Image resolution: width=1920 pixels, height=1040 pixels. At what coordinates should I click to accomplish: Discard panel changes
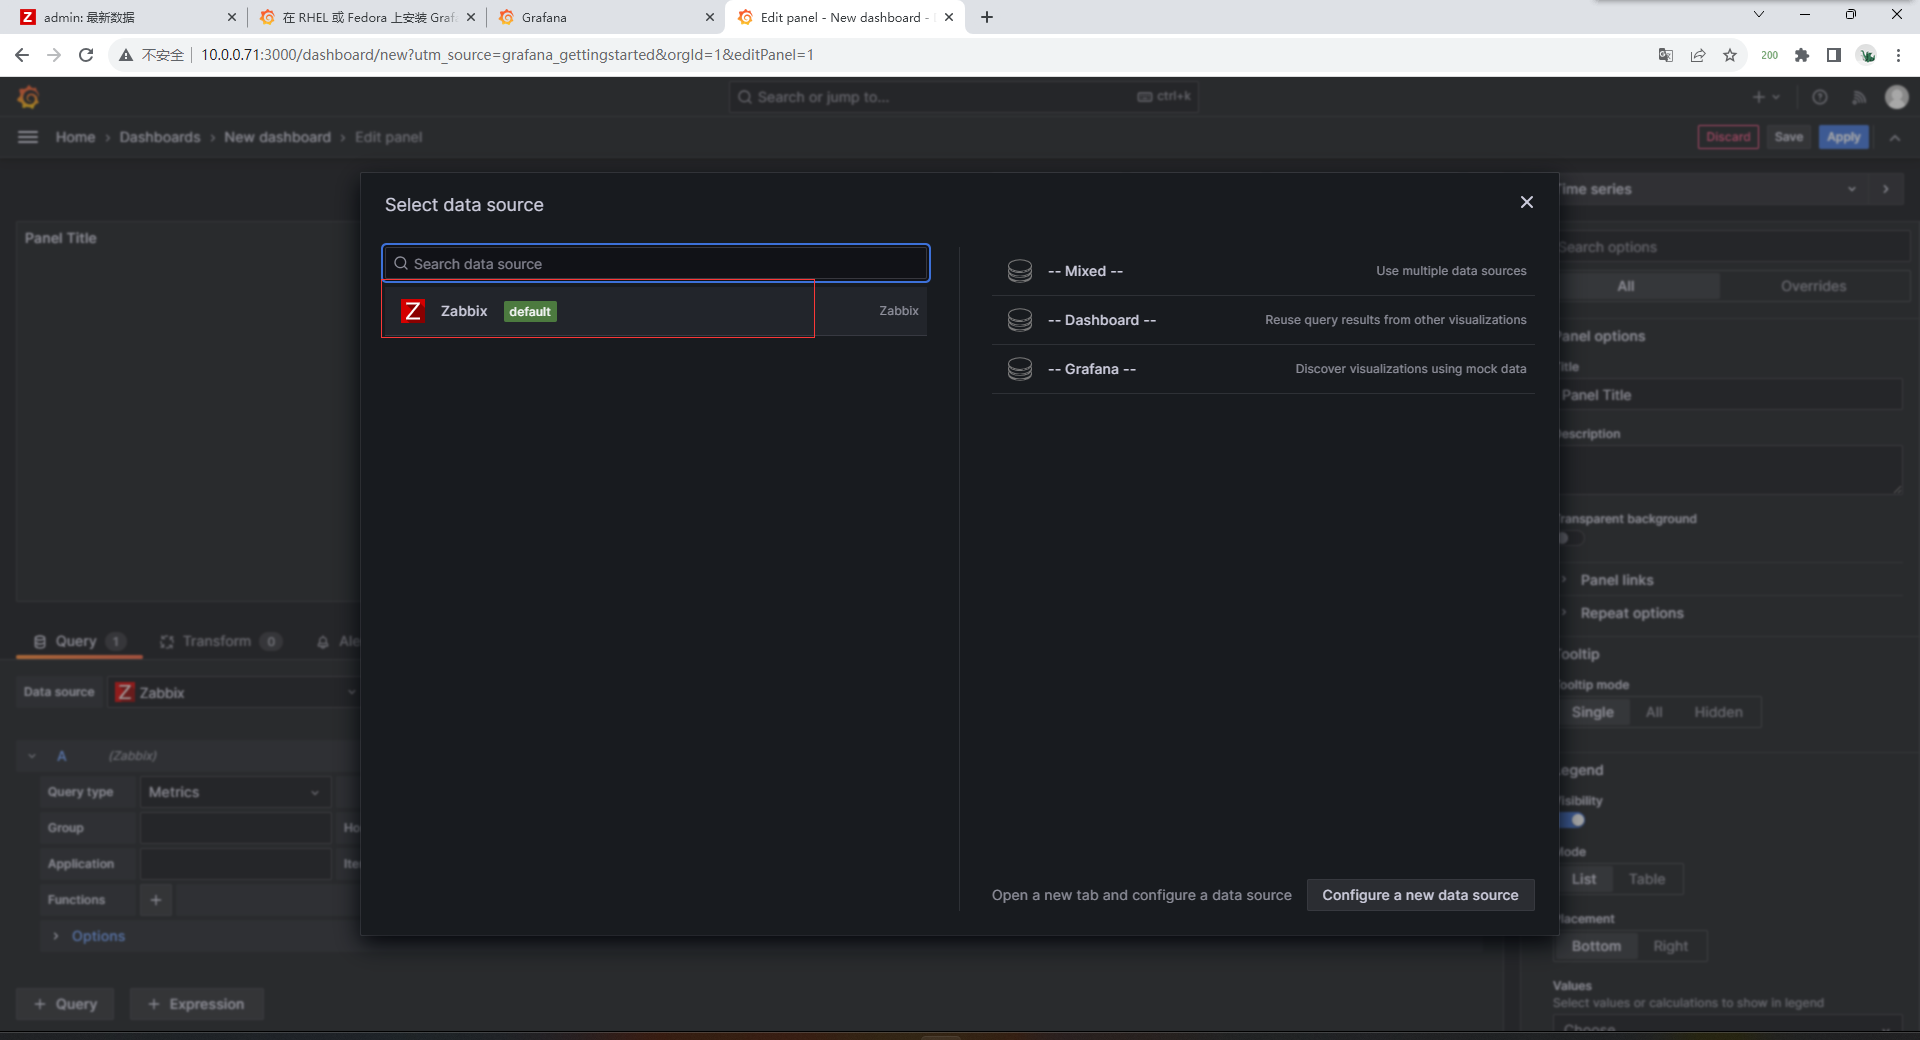(1728, 137)
